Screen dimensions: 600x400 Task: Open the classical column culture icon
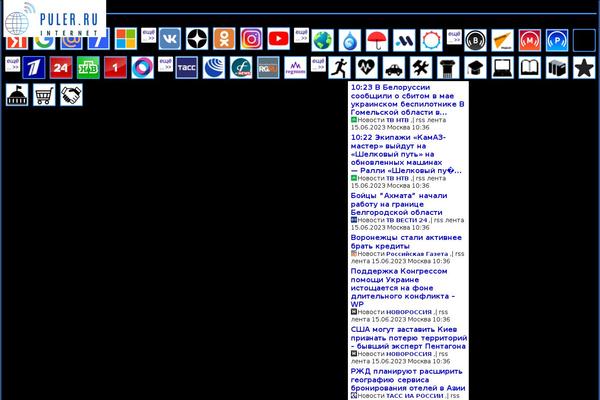point(448,68)
